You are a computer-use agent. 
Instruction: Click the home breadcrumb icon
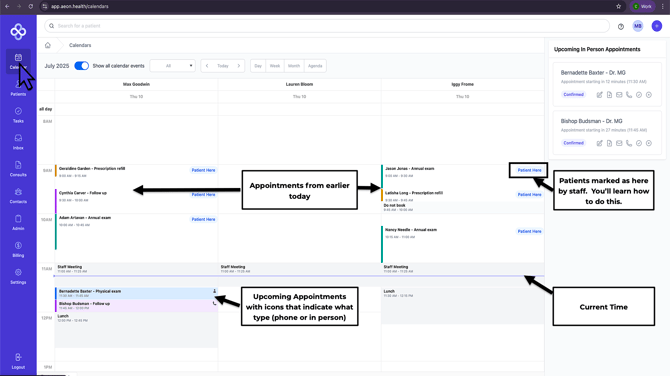pyautogui.click(x=48, y=45)
